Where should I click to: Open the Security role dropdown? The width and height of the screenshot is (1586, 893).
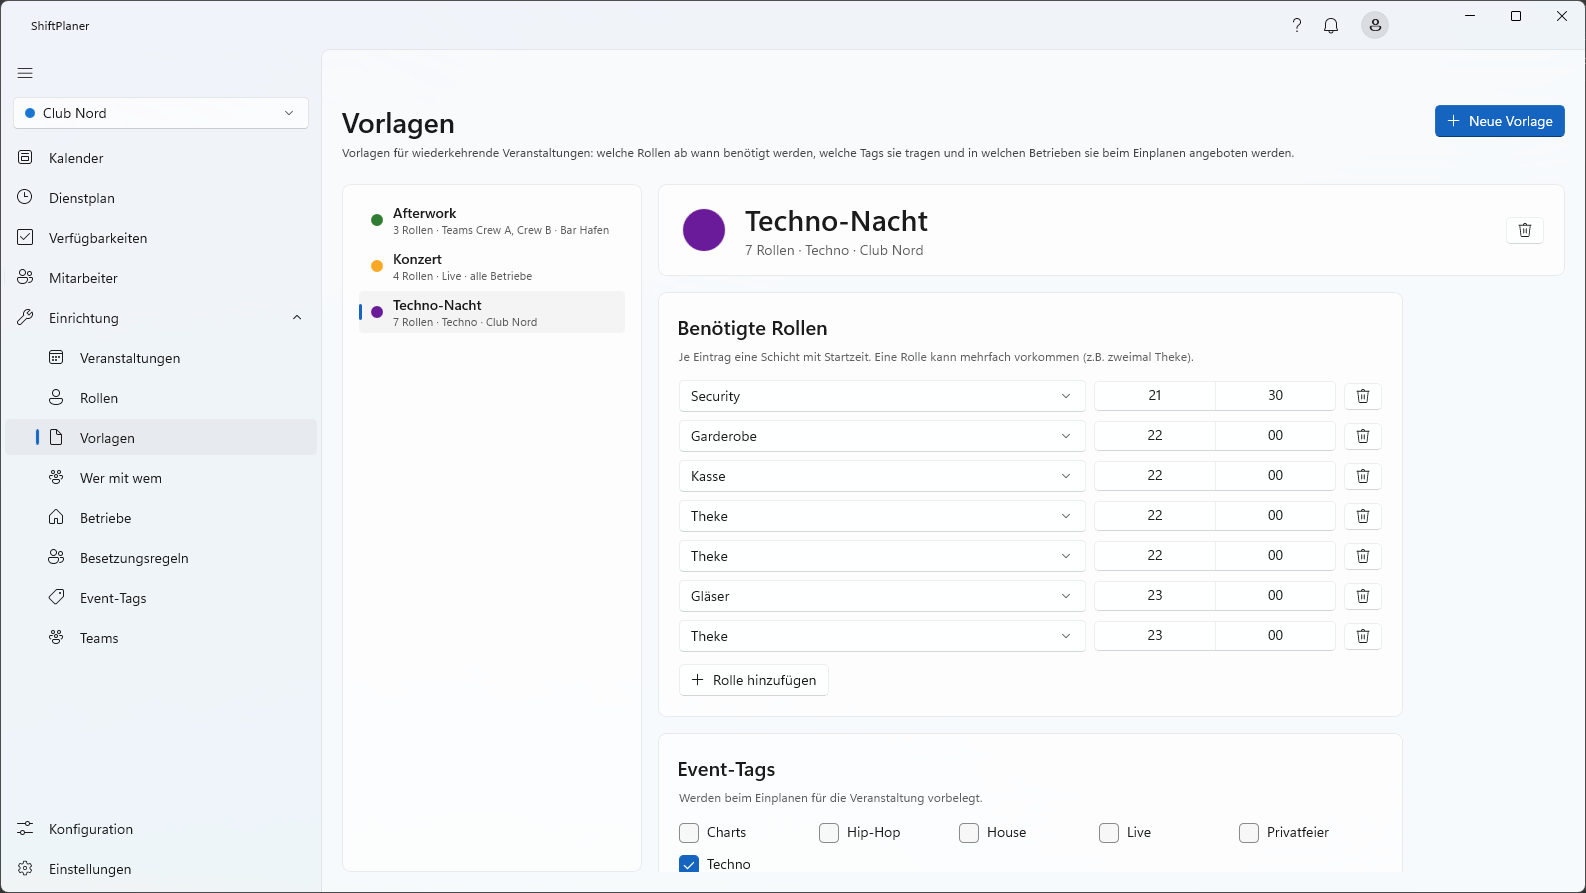882,396
